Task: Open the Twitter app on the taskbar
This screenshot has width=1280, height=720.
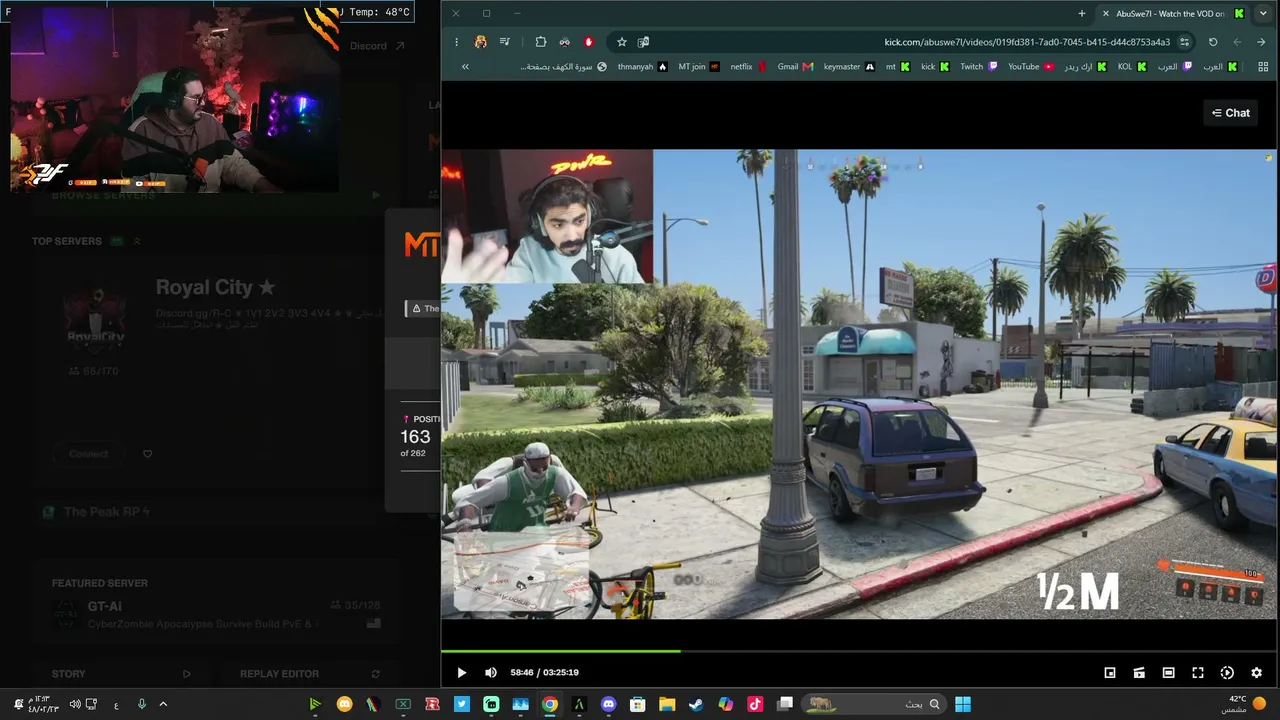Action: click(x=462, y=705)
